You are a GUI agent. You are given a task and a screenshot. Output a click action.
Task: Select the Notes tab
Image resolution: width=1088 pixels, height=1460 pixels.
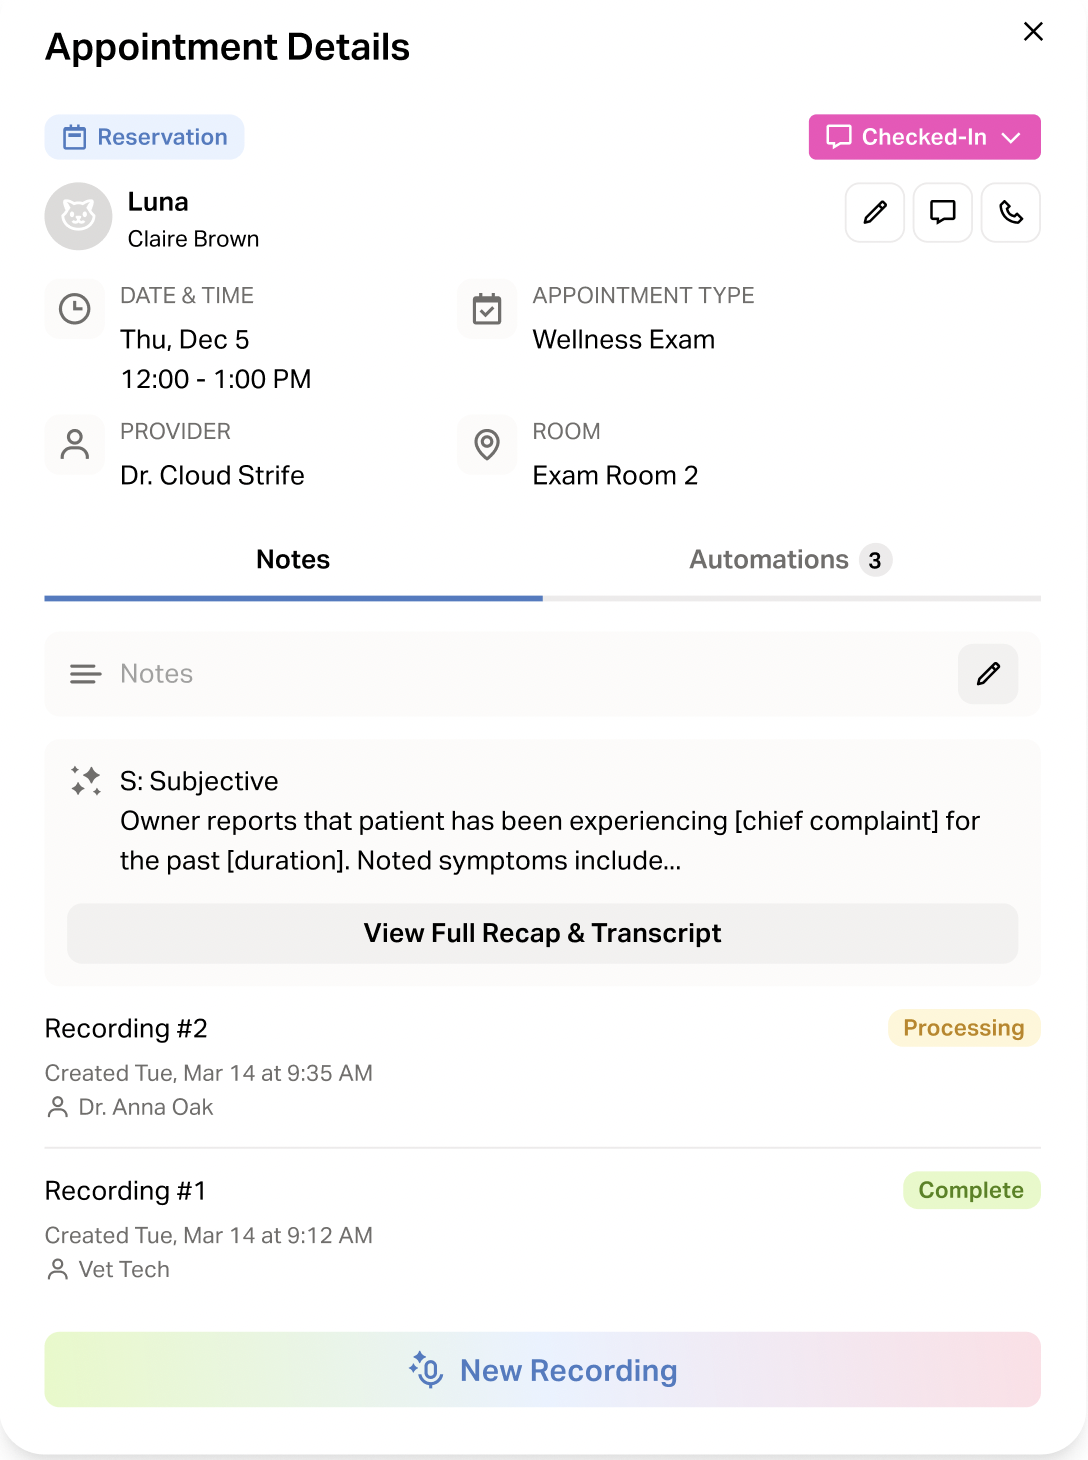click(x=293, y=560)
